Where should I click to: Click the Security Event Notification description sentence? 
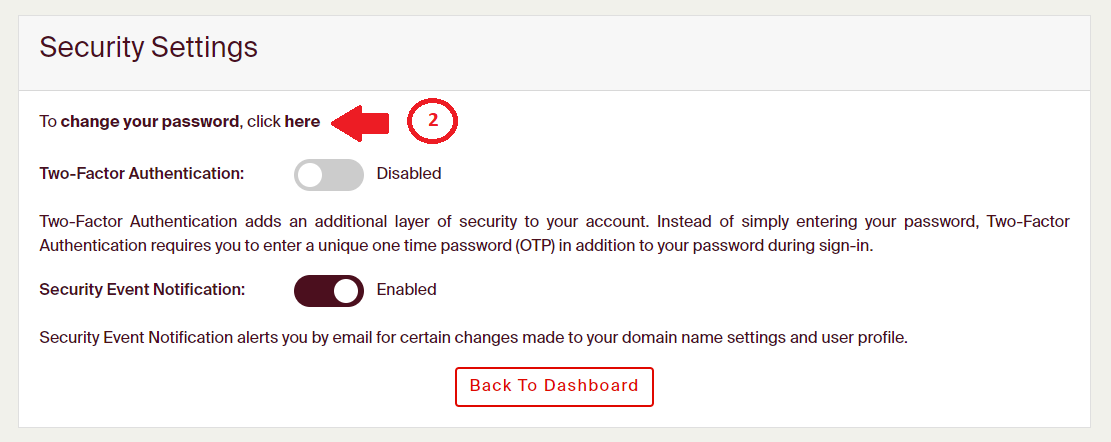(473, 337)
